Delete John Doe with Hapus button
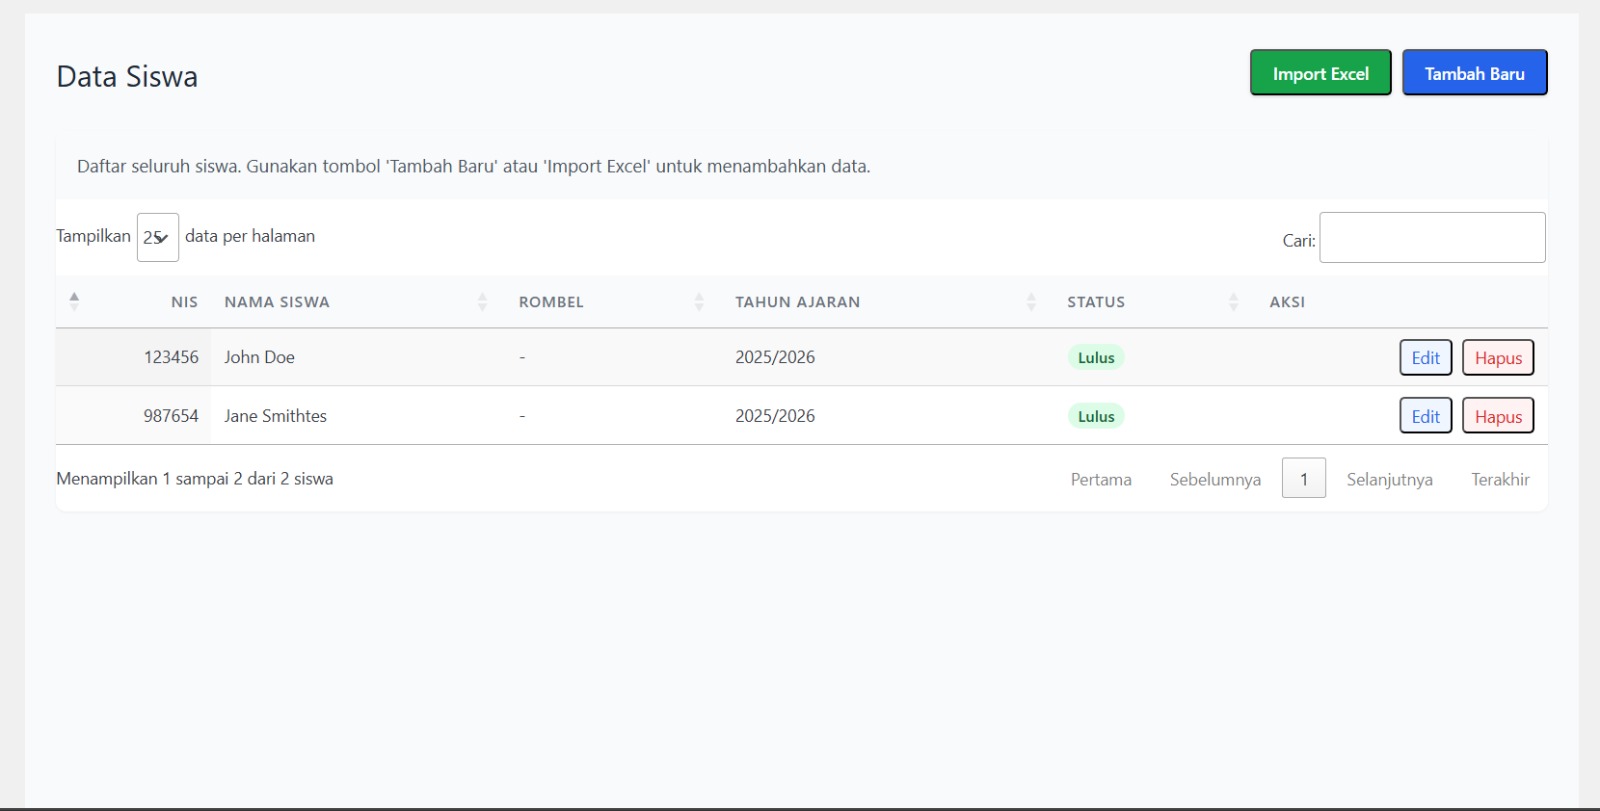The width and height of the screenshot is (1600, 811). 1497,358
